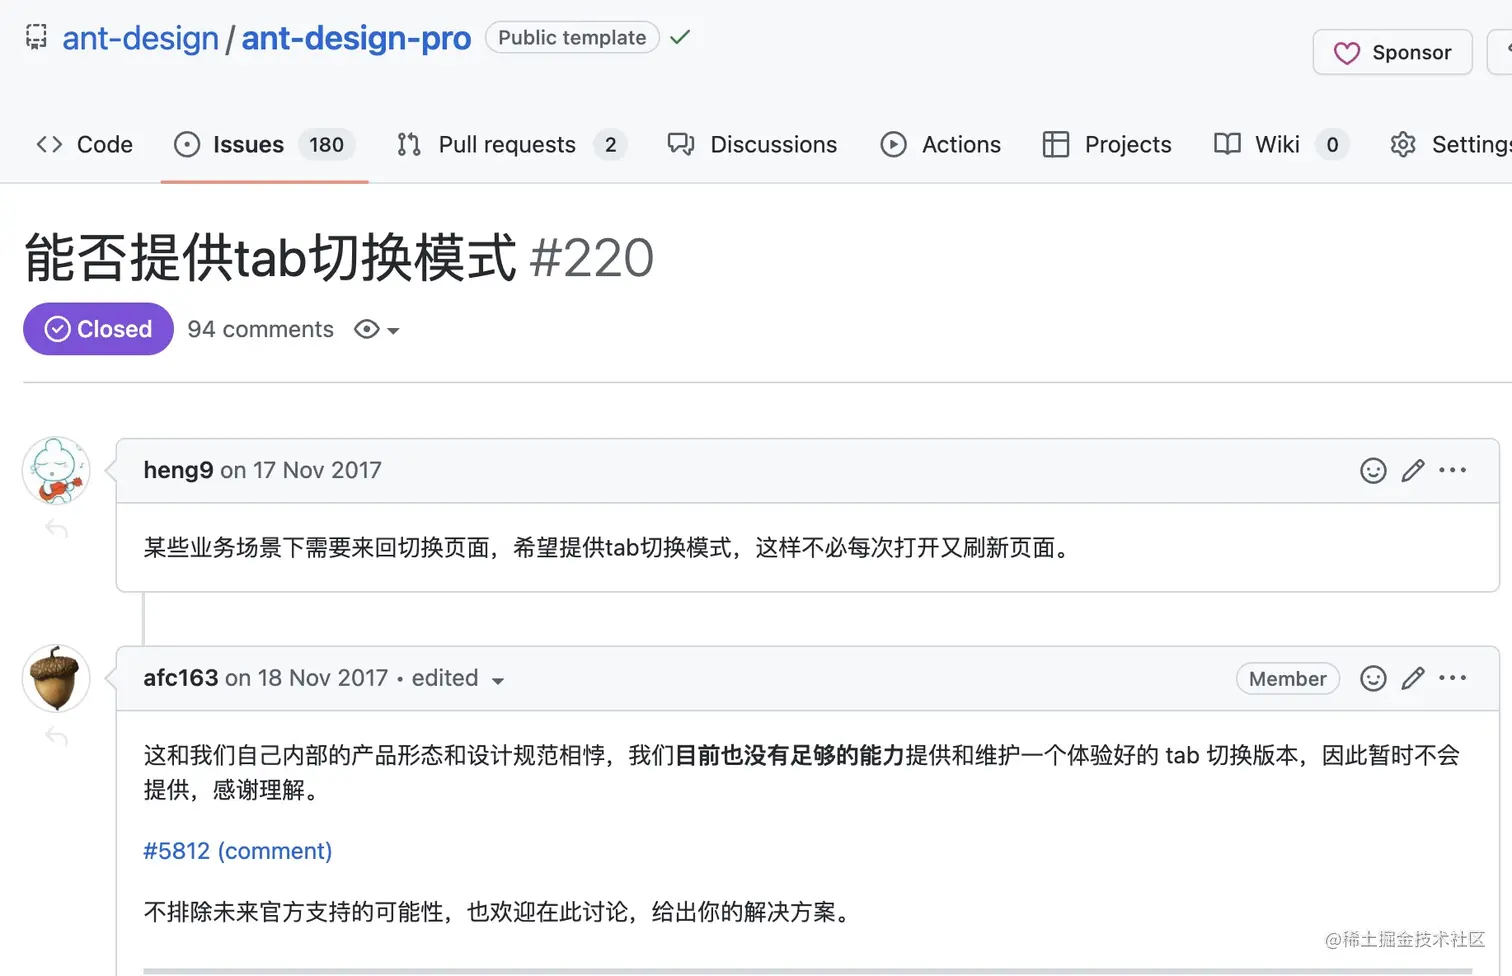This screenshot has width=1512, height=976.
Task: Click the Member badge on afc163's comment
Action: pyautogui.click(x=1288, y=678)
